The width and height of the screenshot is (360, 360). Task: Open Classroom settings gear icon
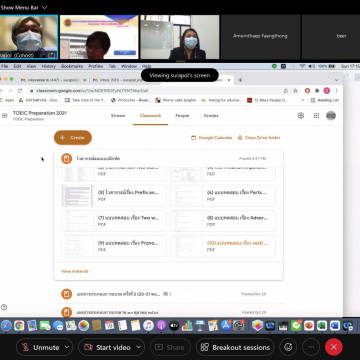coord(301,116)
